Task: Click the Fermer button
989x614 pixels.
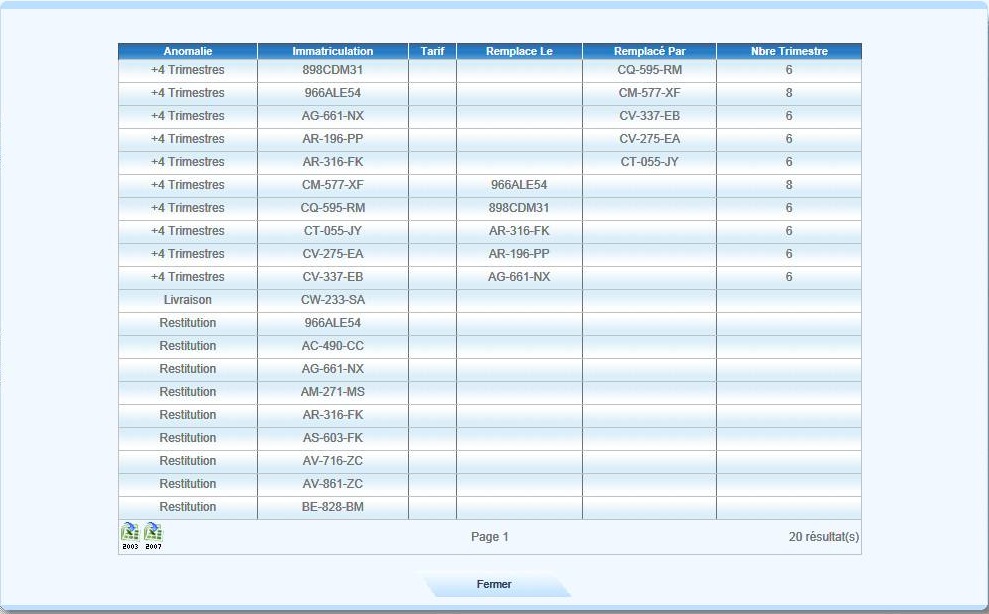Action: pyautogui.click(x=494, y=585)
